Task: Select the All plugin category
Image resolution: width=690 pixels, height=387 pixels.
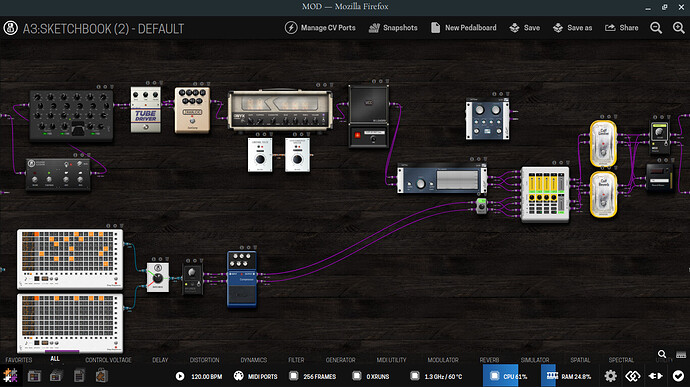Action: (x=55, y=359)
